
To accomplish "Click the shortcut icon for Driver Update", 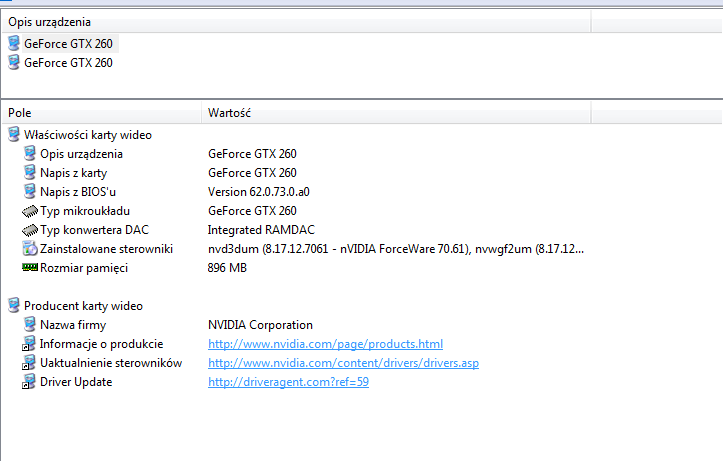I will (x=29, y=382).
